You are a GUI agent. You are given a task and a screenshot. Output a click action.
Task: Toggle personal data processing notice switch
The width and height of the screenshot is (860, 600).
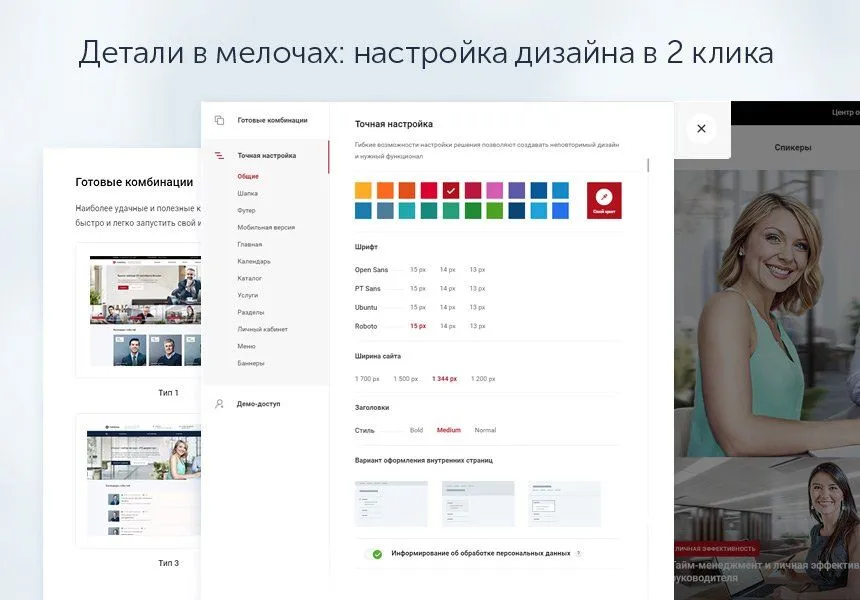tap(377, 553)
